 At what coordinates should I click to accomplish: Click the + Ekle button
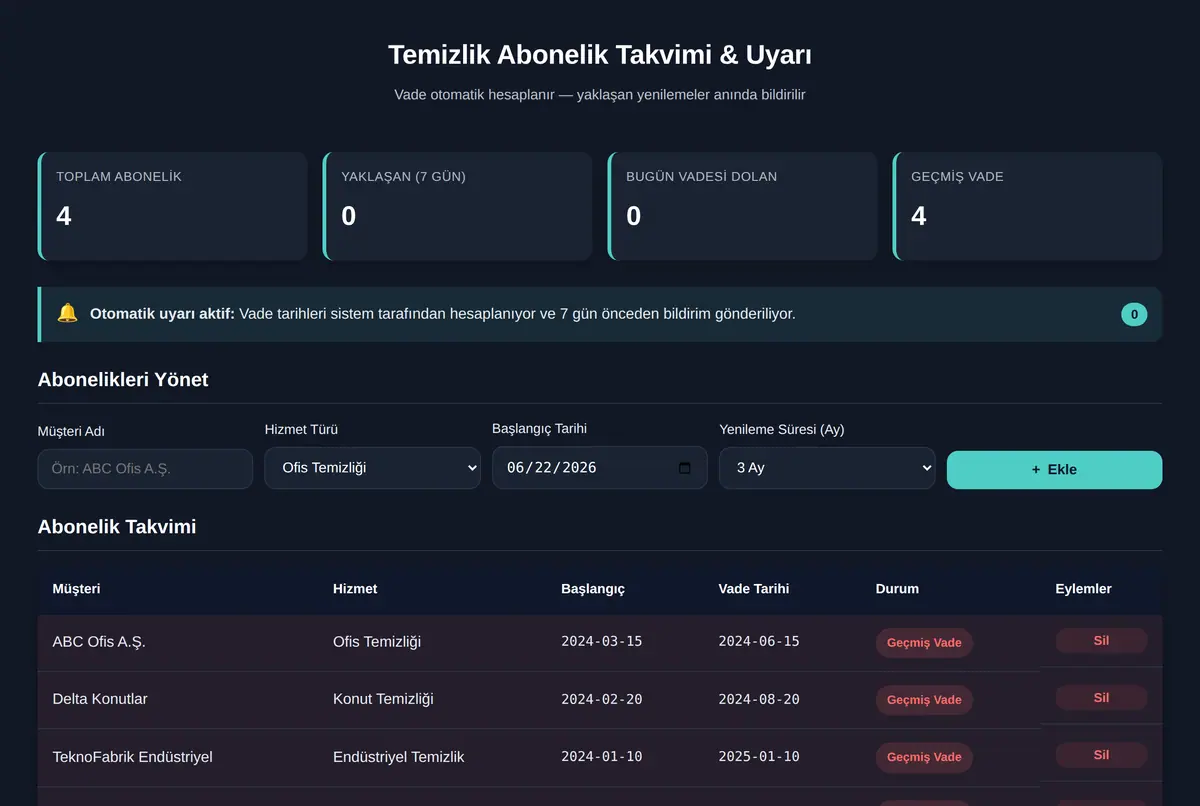pyautogui.click(x=1054, y=470)
